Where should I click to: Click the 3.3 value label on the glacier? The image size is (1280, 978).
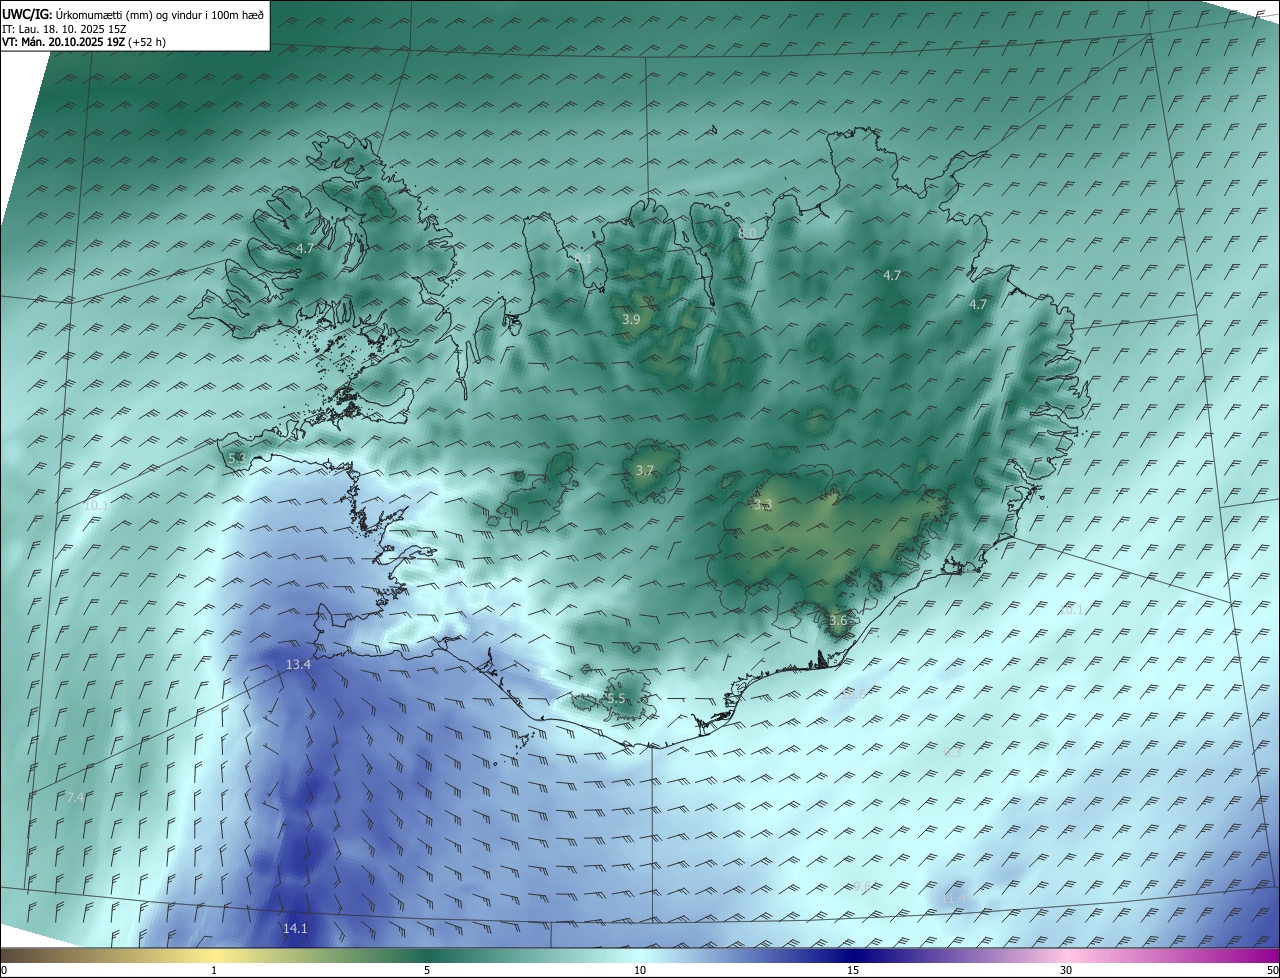[763, 505]
